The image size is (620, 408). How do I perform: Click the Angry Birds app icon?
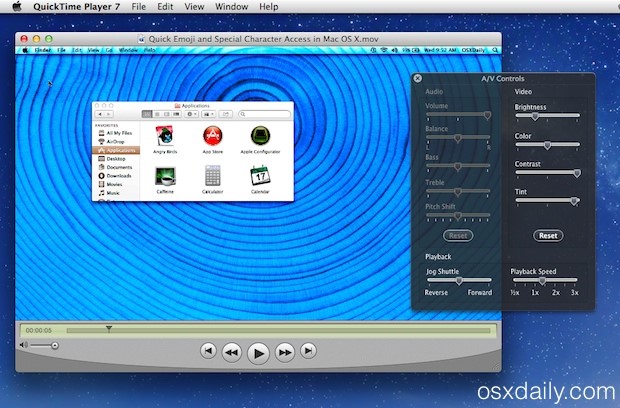(165, 136)
